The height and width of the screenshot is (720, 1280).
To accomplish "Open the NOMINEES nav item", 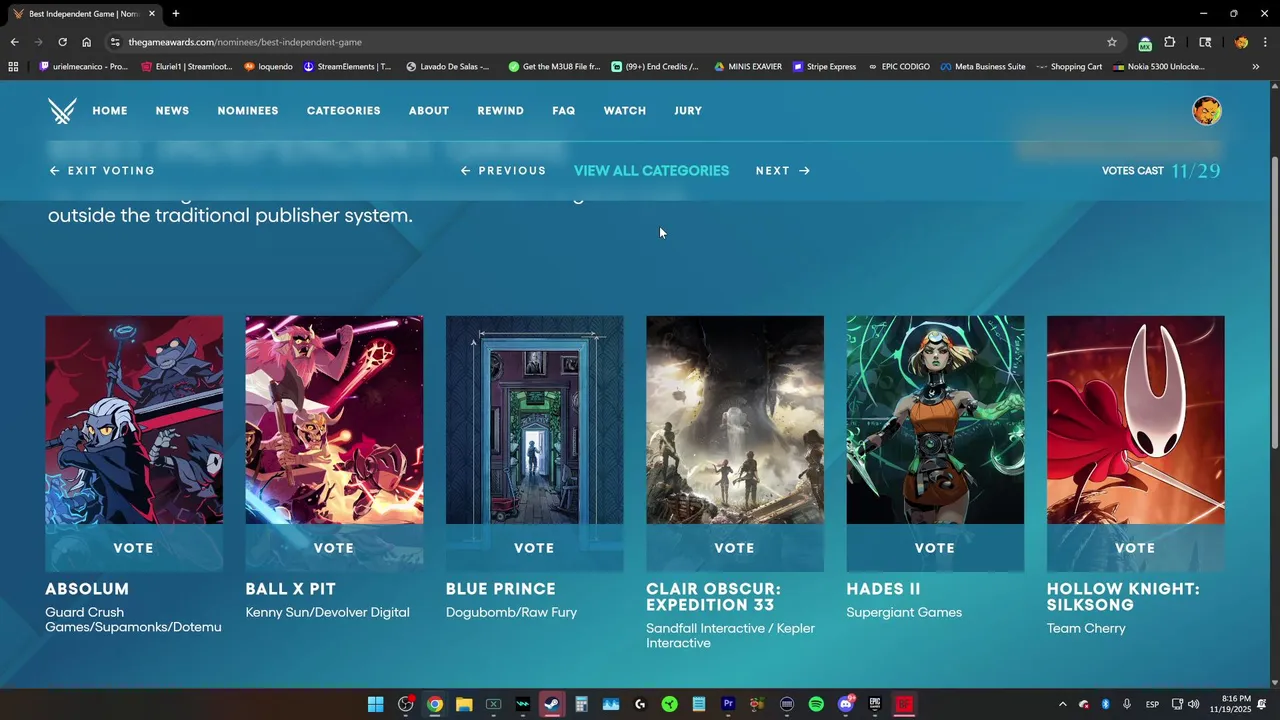I will click(x=248, y=111).
